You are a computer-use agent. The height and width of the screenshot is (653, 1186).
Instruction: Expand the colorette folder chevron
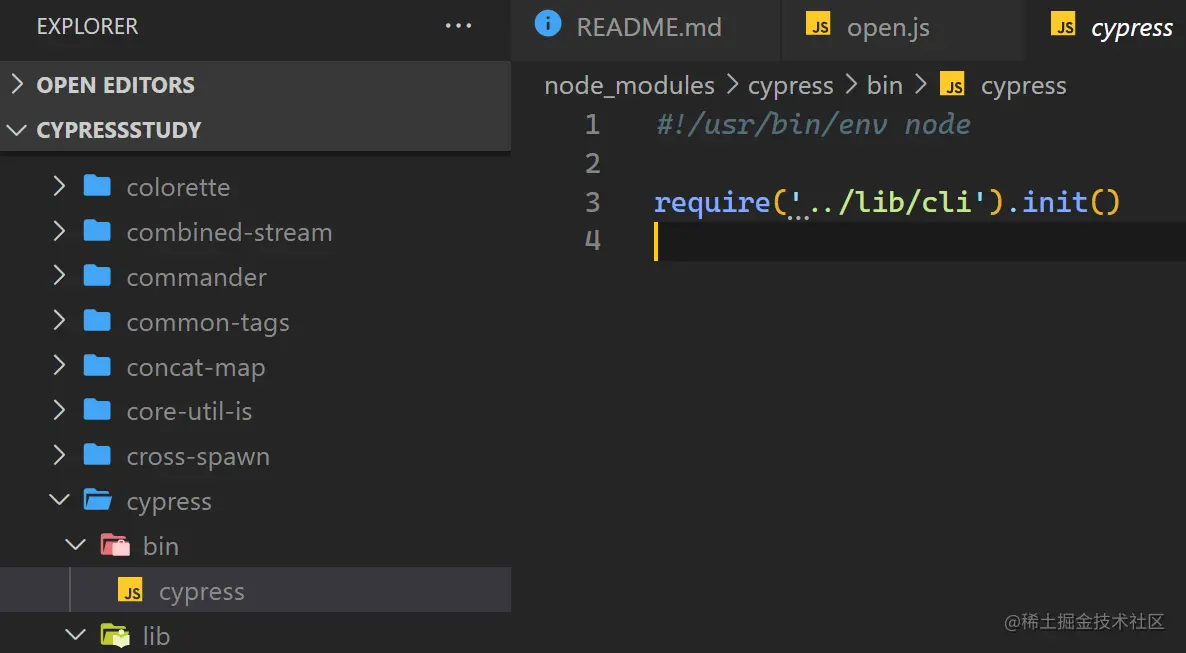coord(59,186)
